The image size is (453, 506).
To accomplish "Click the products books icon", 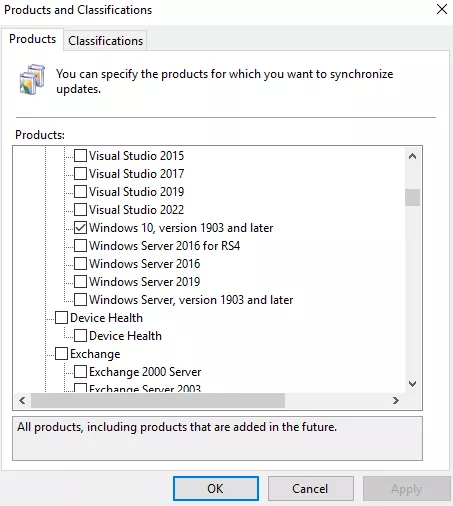I will [x=32, y=79].
